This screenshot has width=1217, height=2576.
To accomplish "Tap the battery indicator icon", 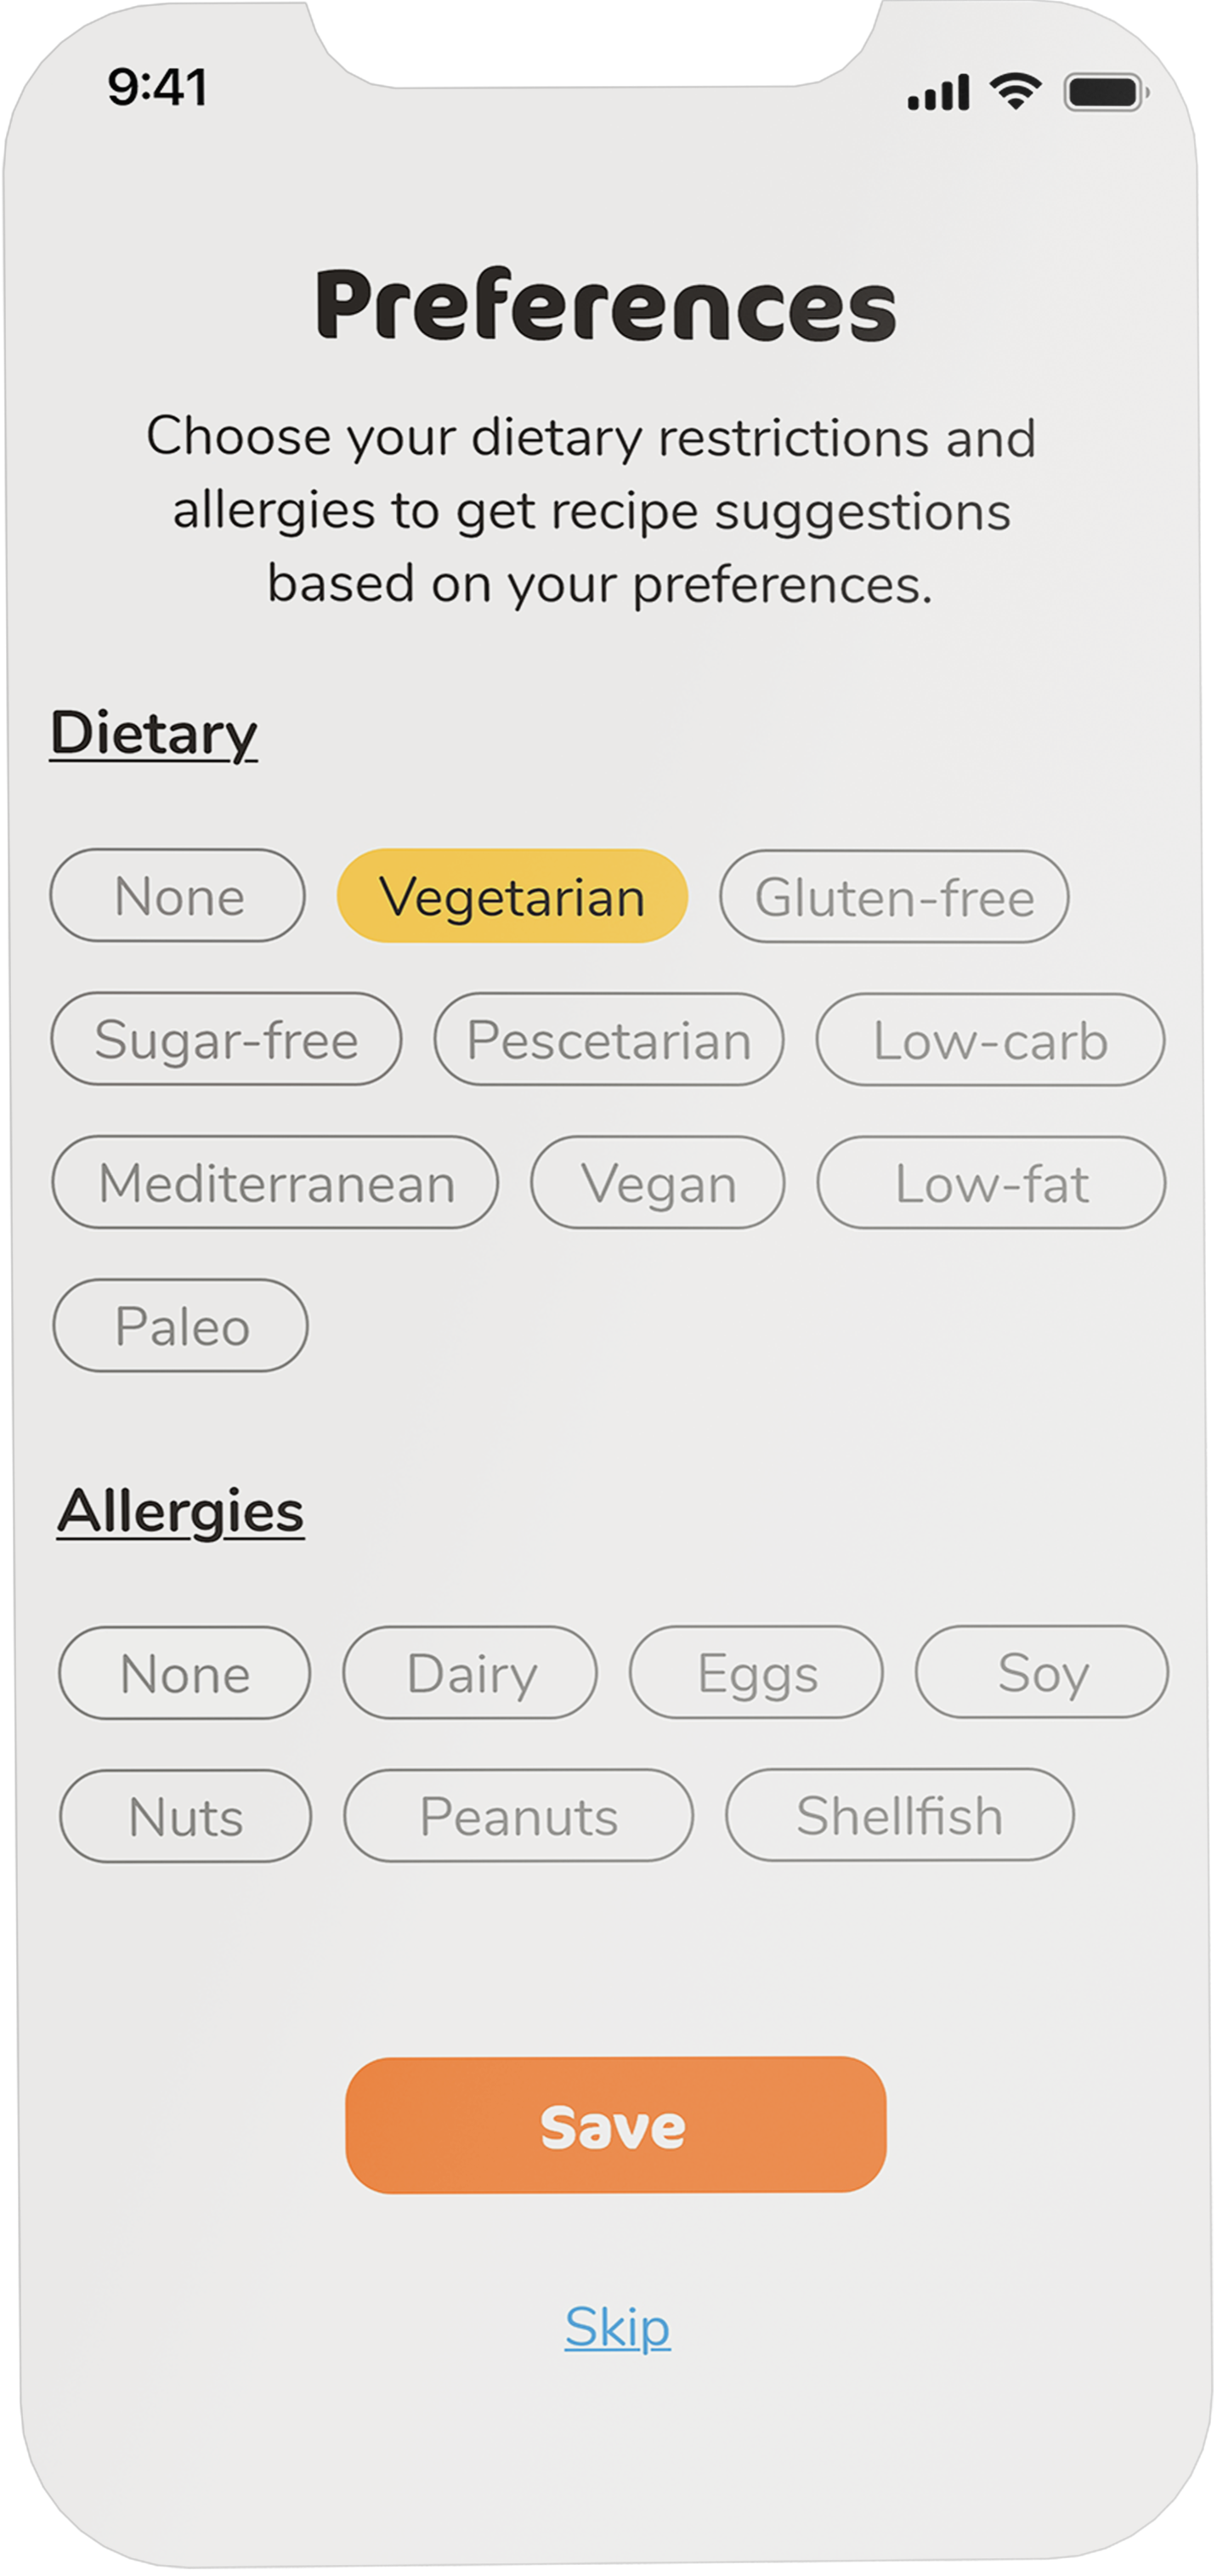I will (1105, 93).
